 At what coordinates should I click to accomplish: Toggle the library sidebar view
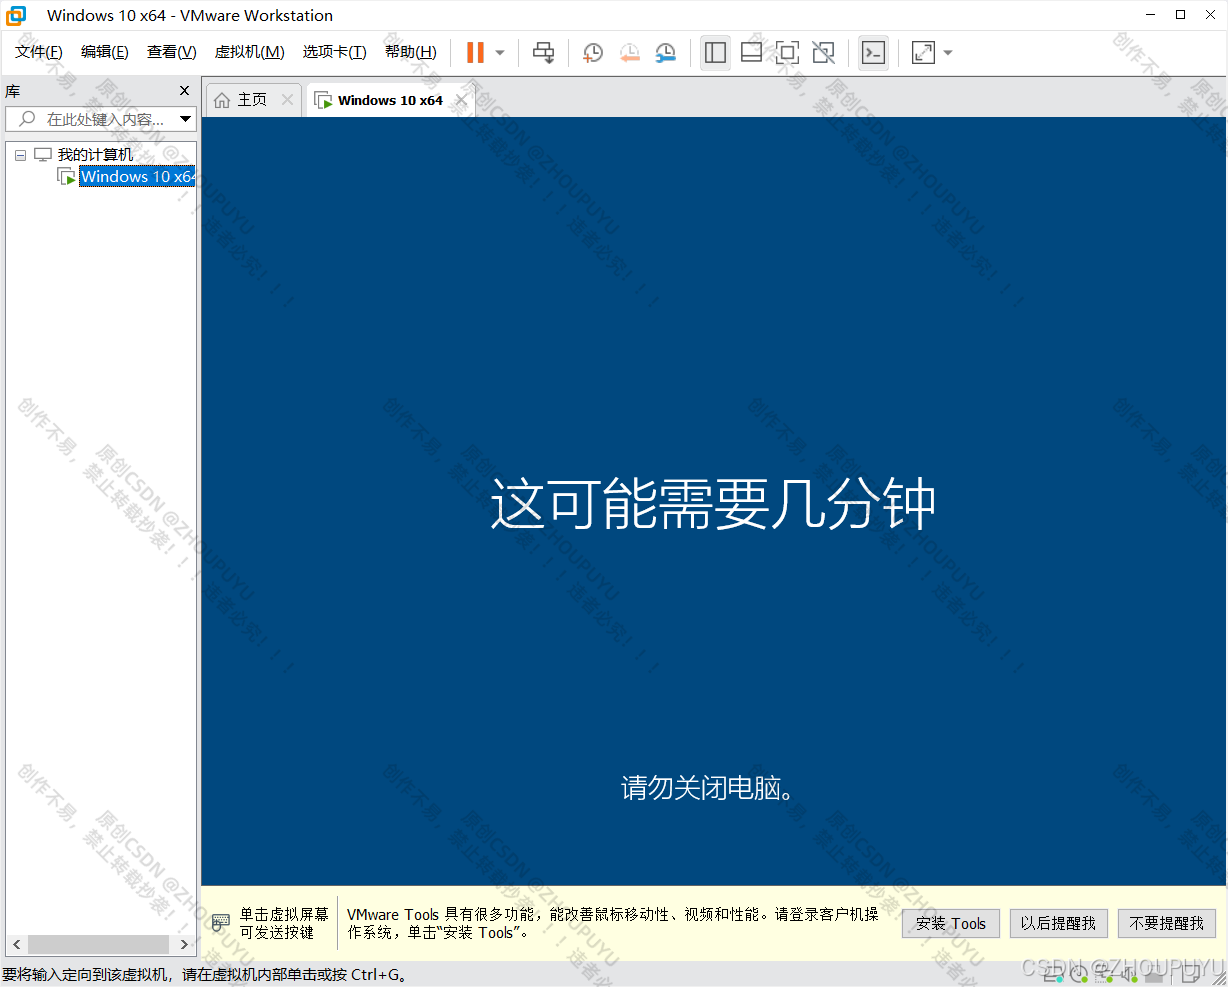pyautogui.click(x=715, y=53)
